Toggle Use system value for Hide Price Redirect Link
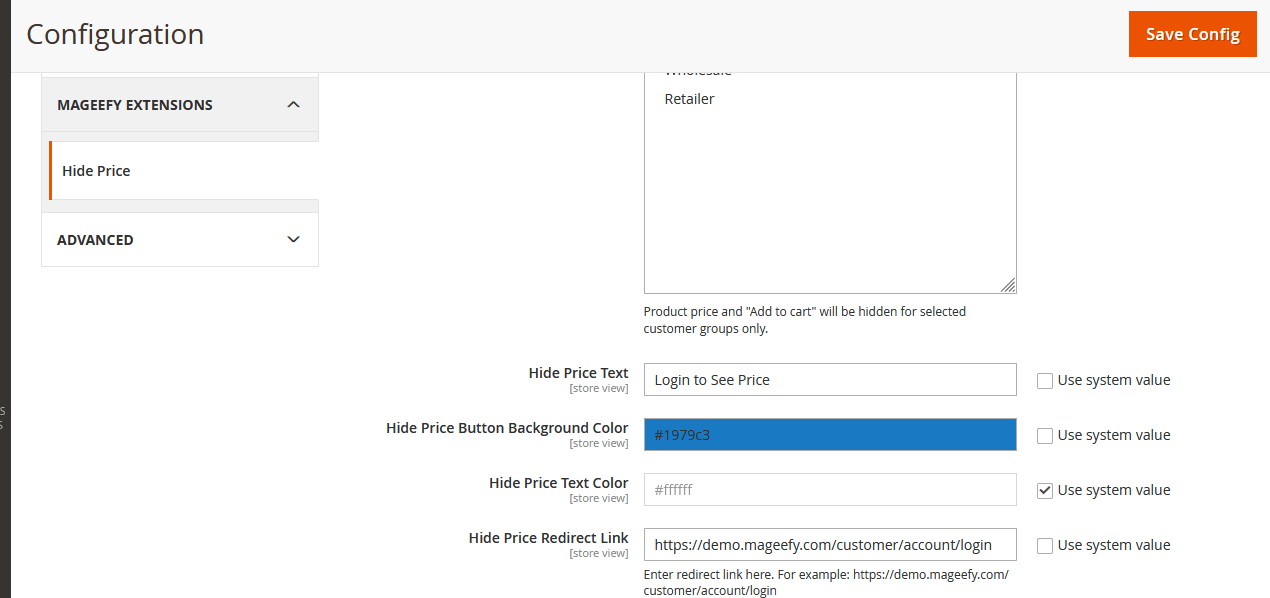Screen dimensions: 1270x598 pyautogui.click(x=1045, y=545)
